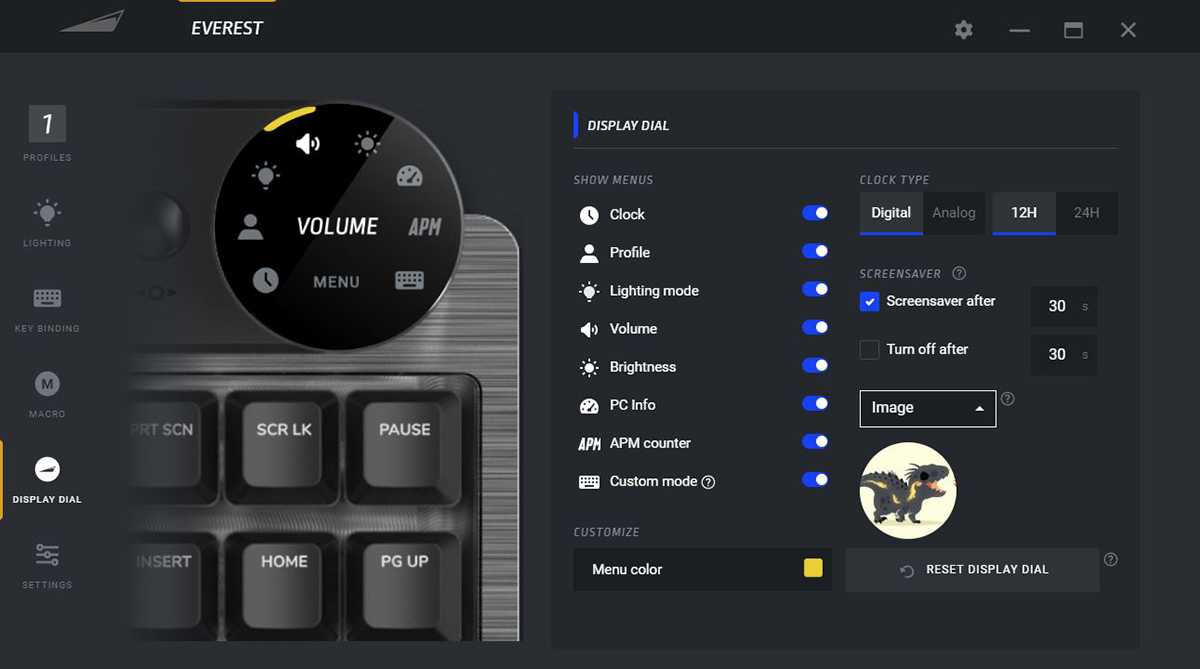Screen dimensions: 1200x669
Task: Select the 24H clock format
Action: (x=1086, y=213)
